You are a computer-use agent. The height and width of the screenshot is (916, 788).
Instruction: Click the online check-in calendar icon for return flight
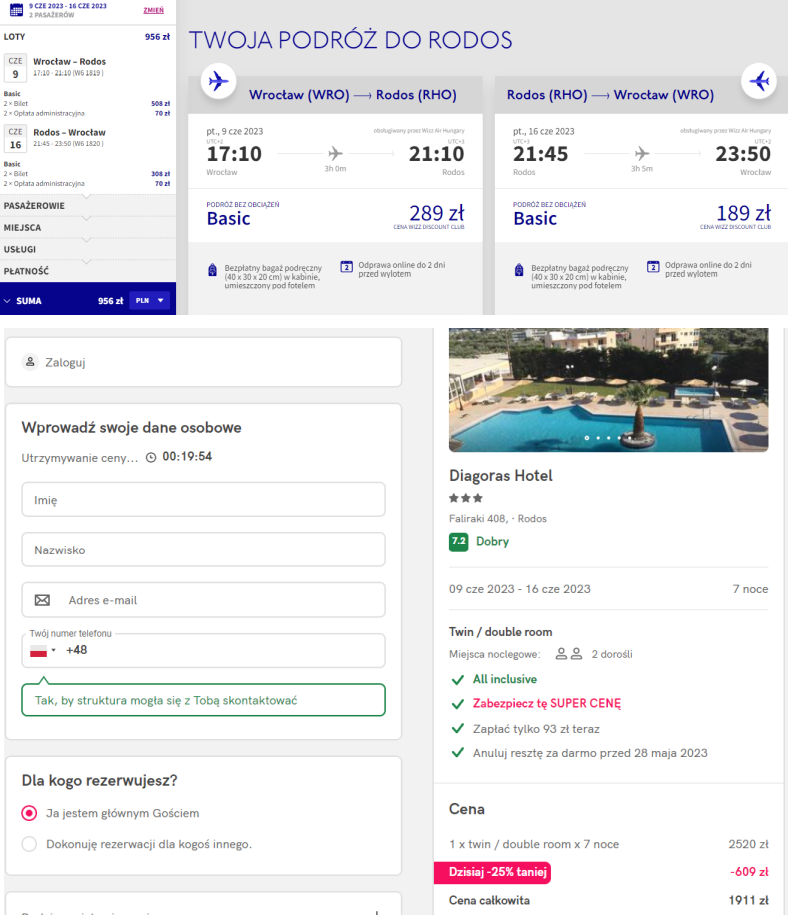coord(653,267)
